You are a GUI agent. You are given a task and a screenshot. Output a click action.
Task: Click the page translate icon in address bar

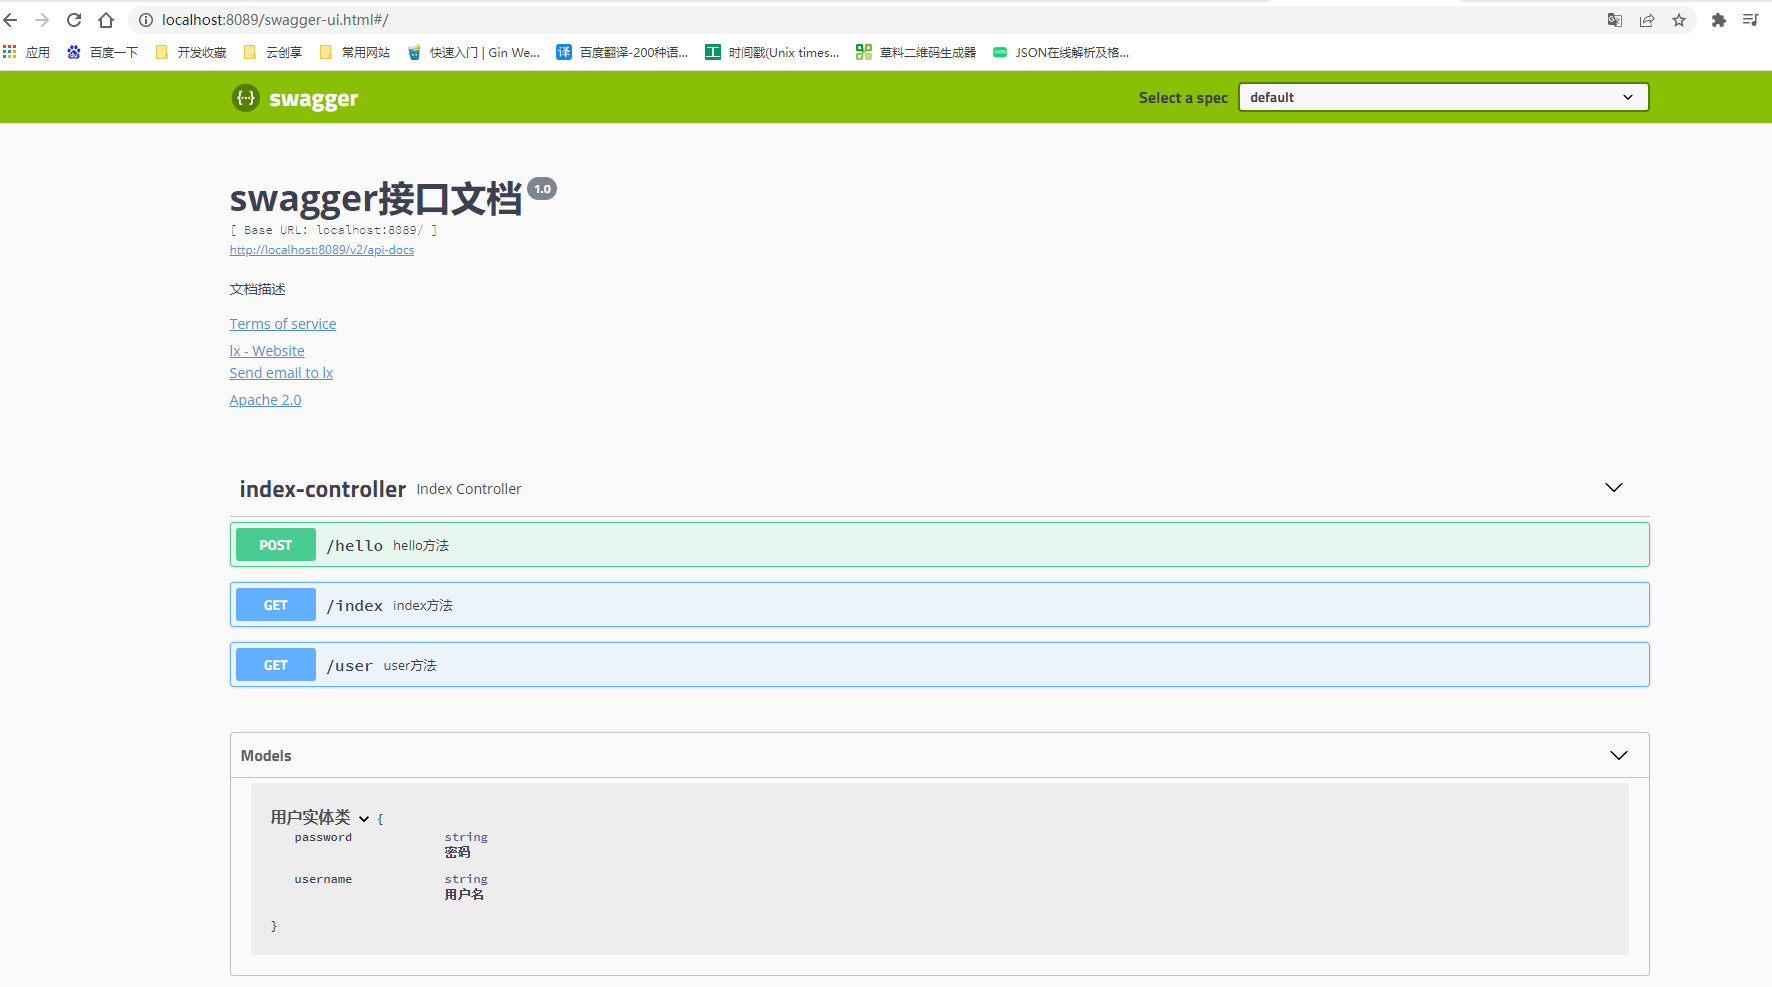[x=1614, y=20]
